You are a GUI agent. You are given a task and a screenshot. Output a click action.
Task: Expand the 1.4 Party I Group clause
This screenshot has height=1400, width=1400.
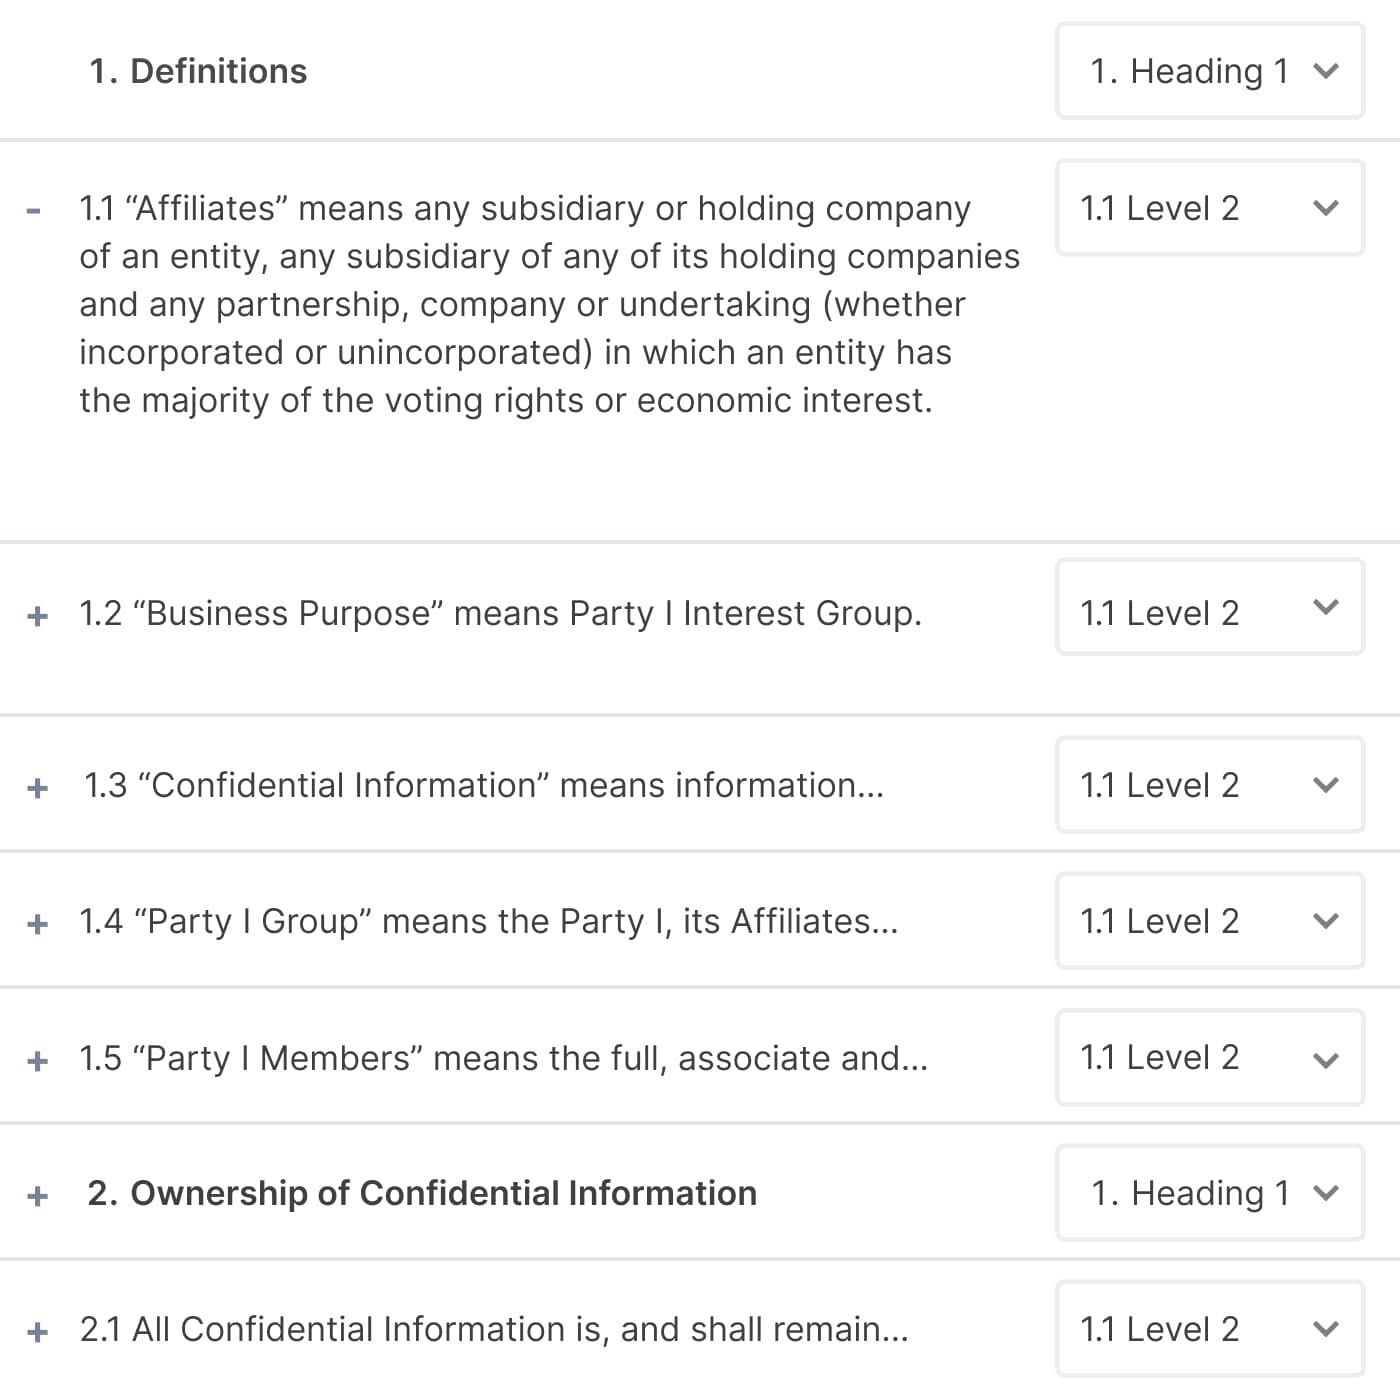(38, 923)
